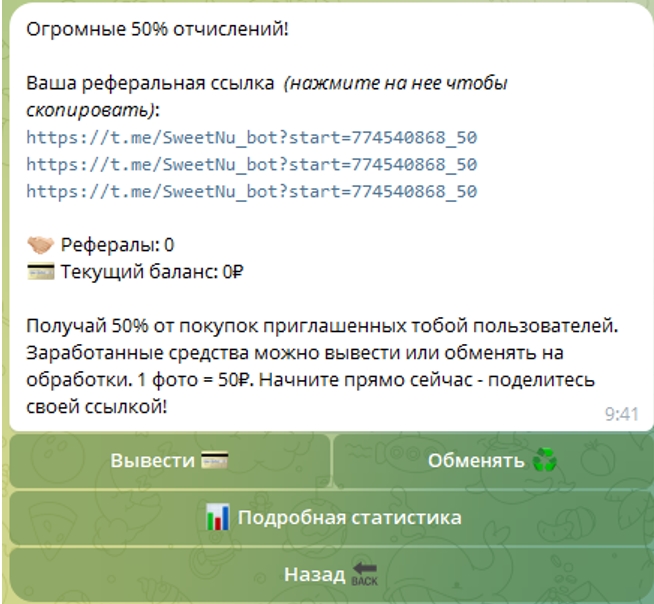
Task: Go back with the Назад button
Action: click(x=332, y=574)
